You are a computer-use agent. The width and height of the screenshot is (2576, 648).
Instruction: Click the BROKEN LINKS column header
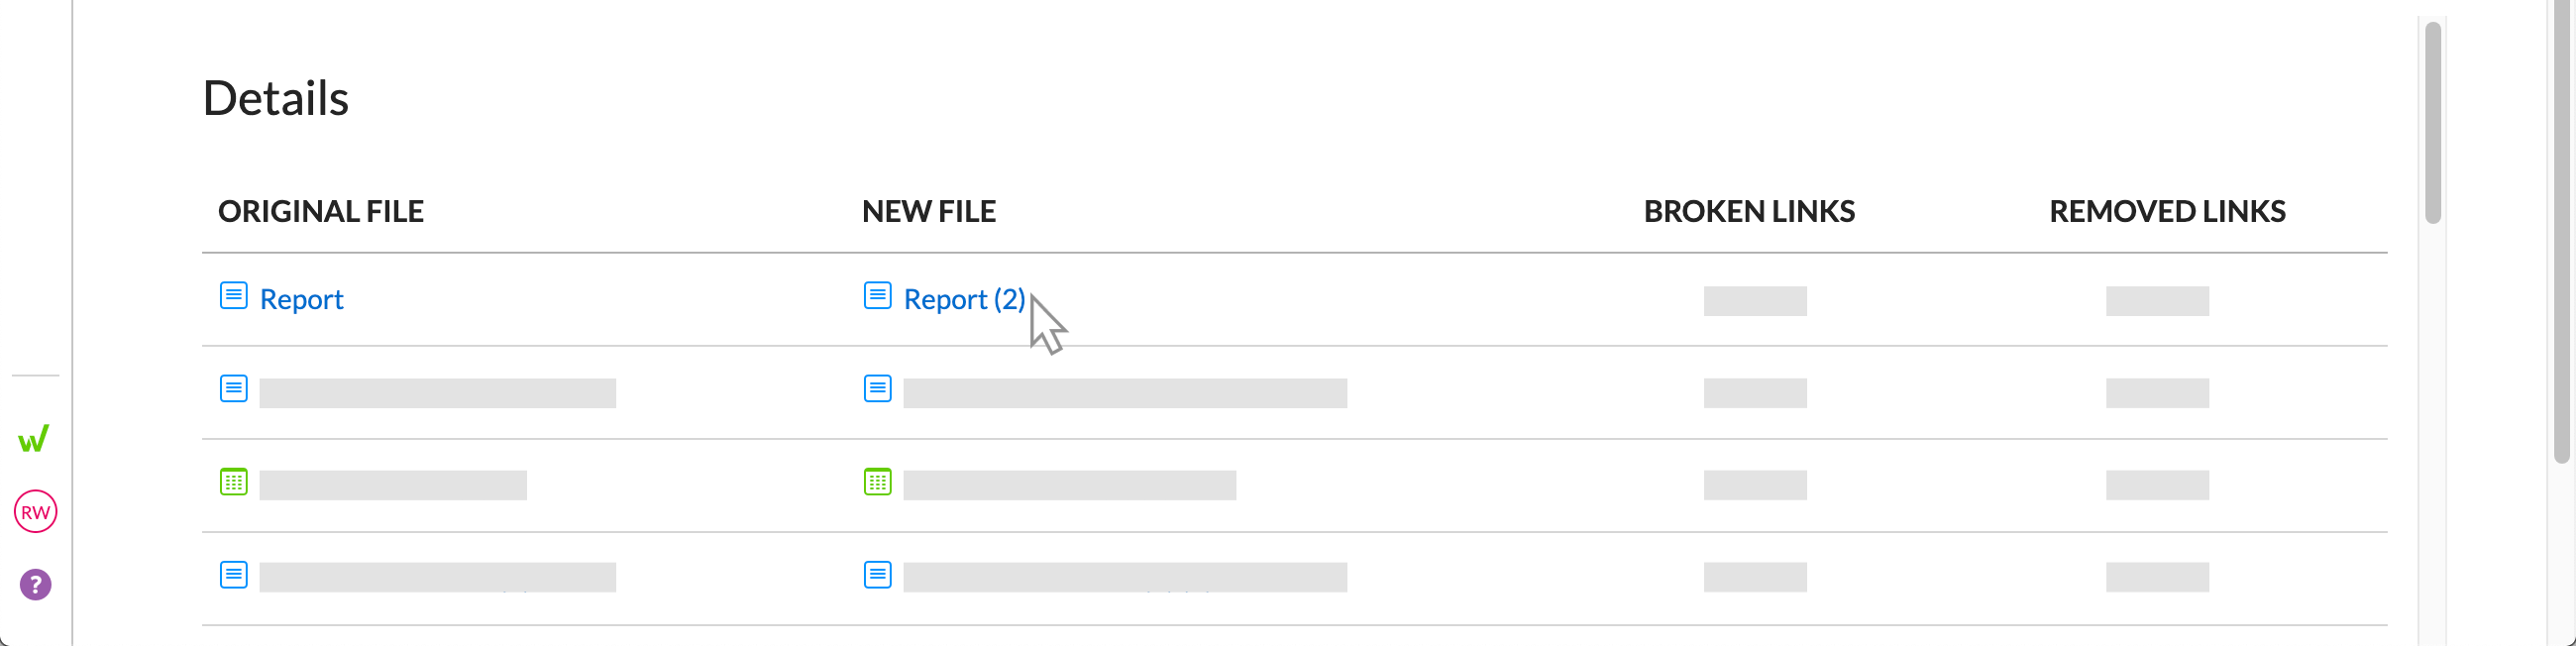coord(1749,212)
